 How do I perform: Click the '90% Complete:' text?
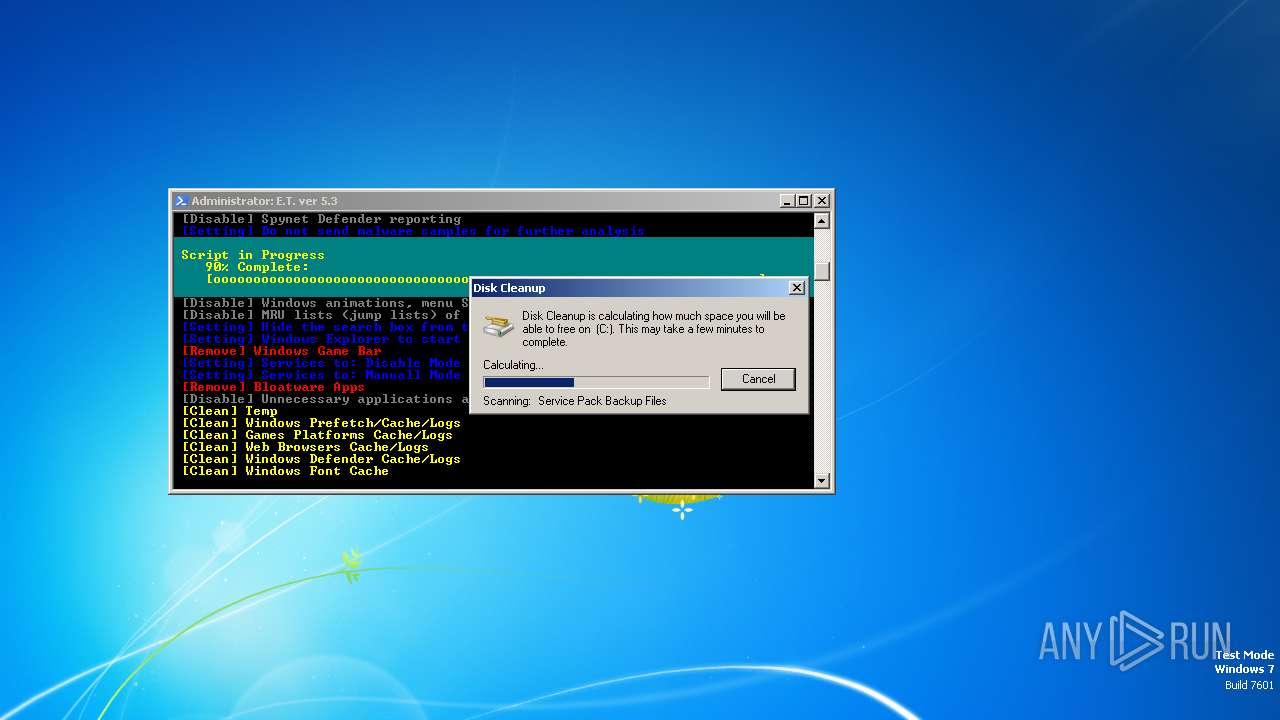click(257, 267)
